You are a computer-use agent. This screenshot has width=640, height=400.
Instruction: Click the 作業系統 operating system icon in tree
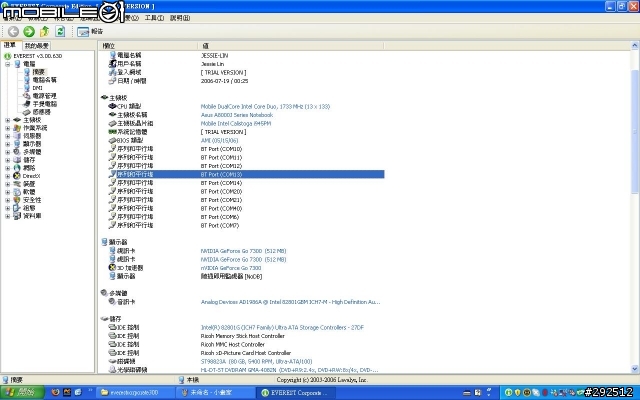pyautogui.click(x=17, y=128)
